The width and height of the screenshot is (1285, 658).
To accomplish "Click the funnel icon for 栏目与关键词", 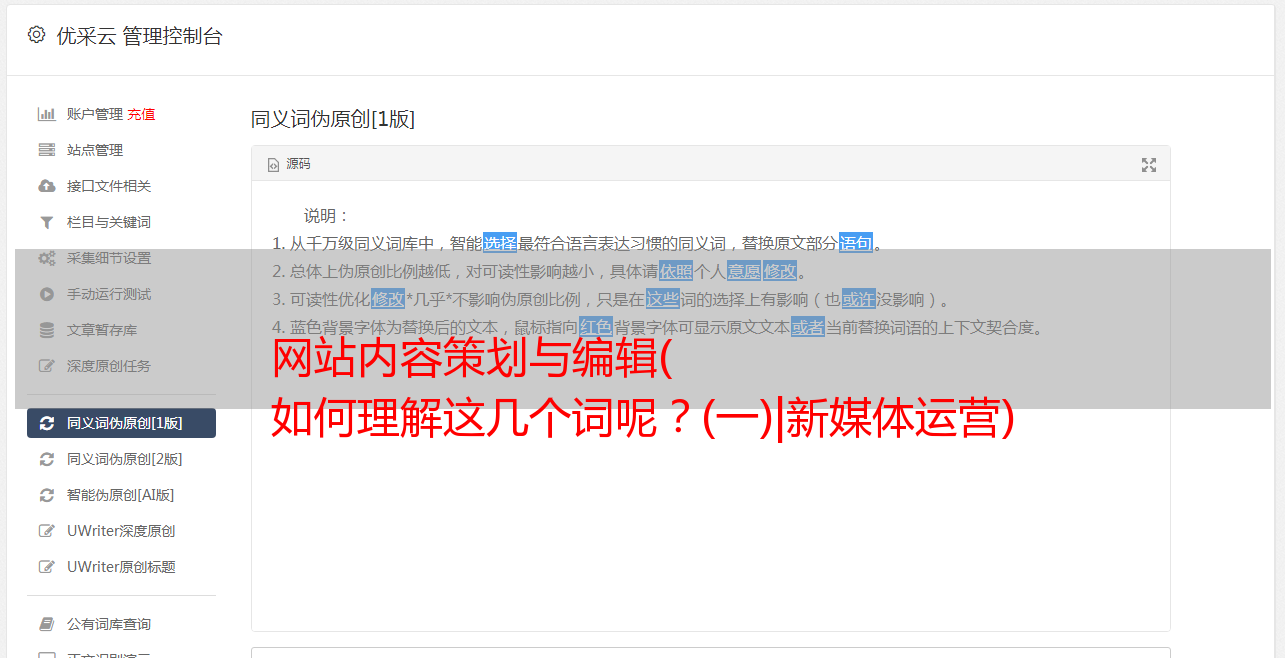I will pyautogui.click(x=46, y=222).
